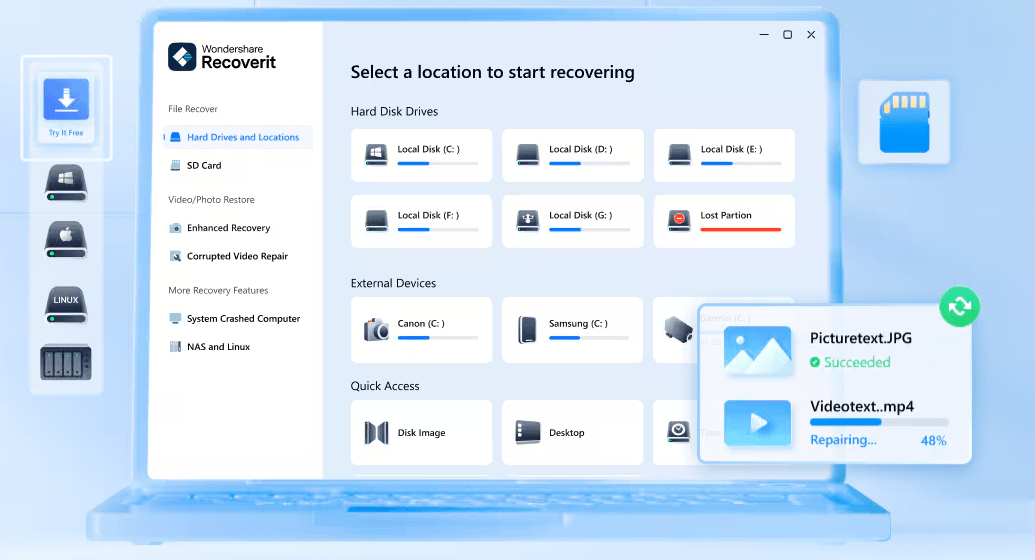Click the NAS and Linux sidebar icon
The width and height of the screenshot is (1035, 560).
(175, 347)
